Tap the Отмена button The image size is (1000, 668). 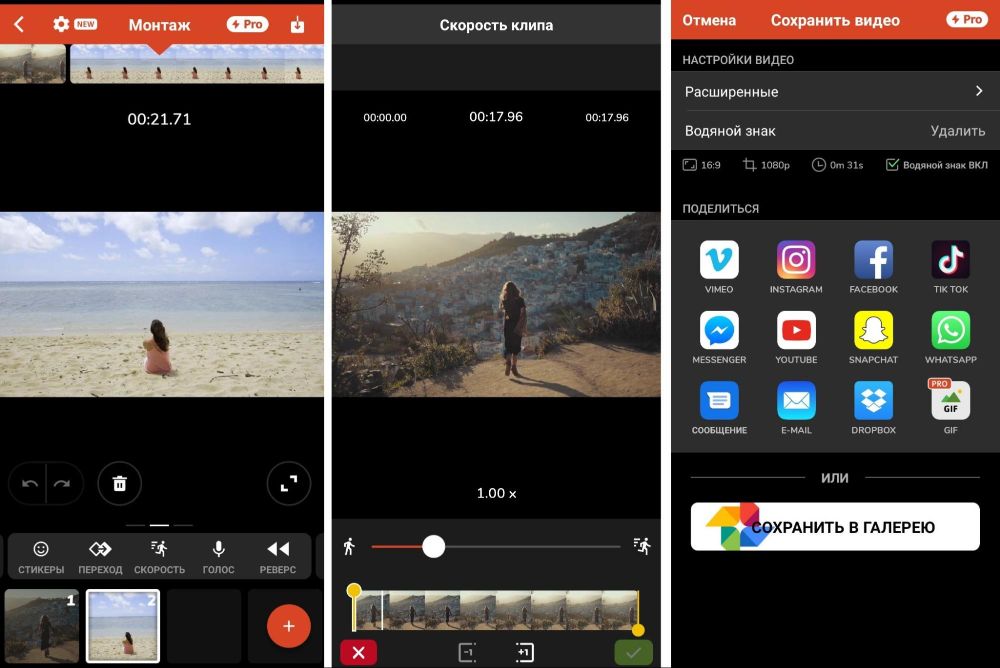(x=709, y=20)
